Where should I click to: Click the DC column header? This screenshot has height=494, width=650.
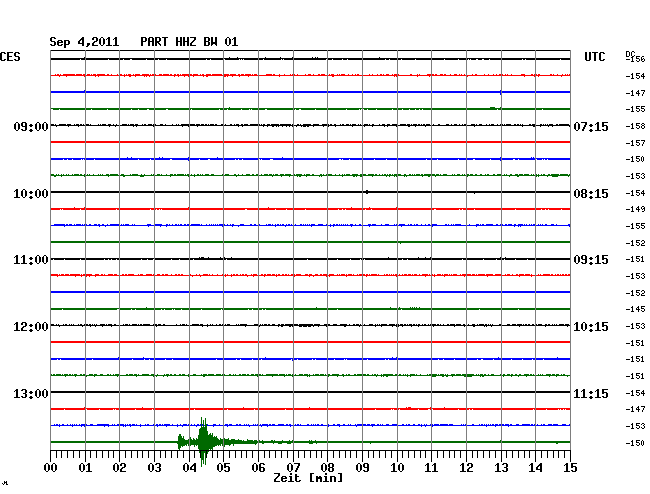pyautogui.click(x=630, y=53)
